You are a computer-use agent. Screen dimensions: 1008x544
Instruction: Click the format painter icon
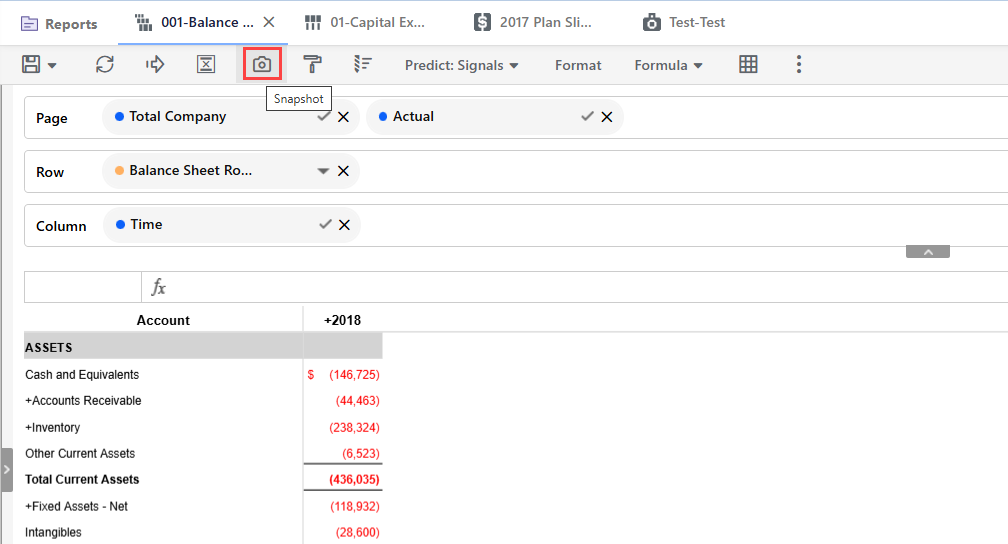(312, 65)
